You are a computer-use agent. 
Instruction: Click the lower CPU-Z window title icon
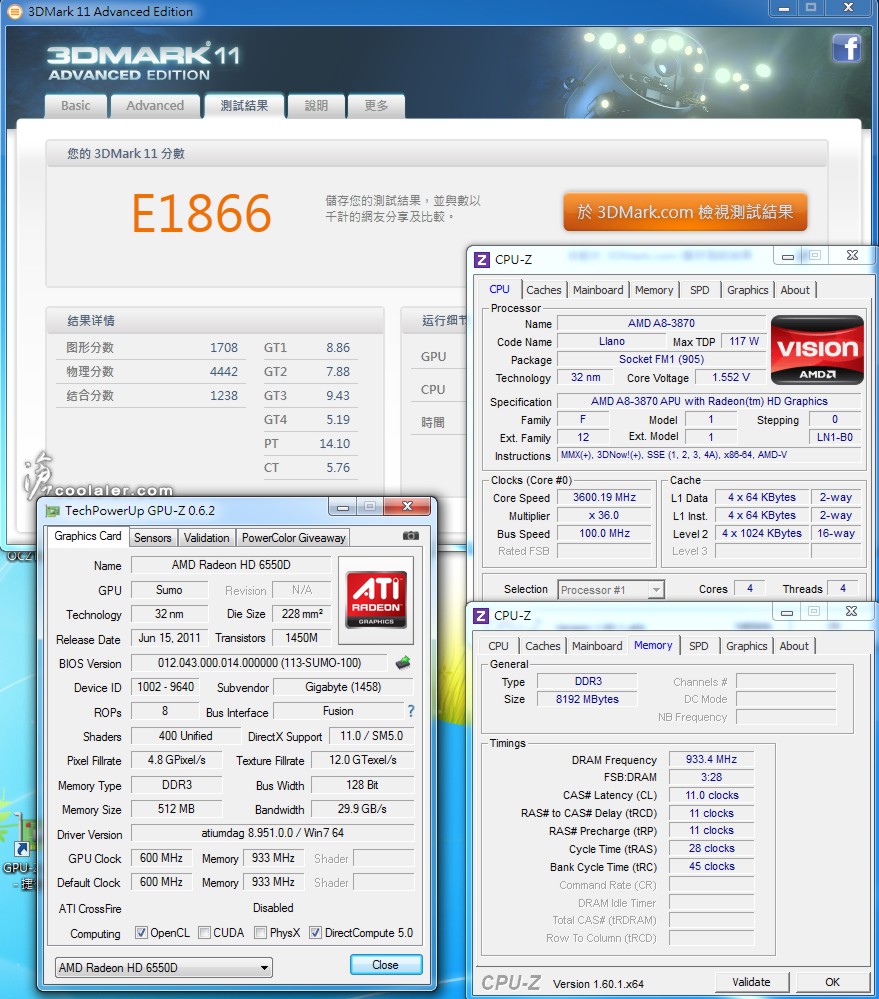[x=482, y=615]
